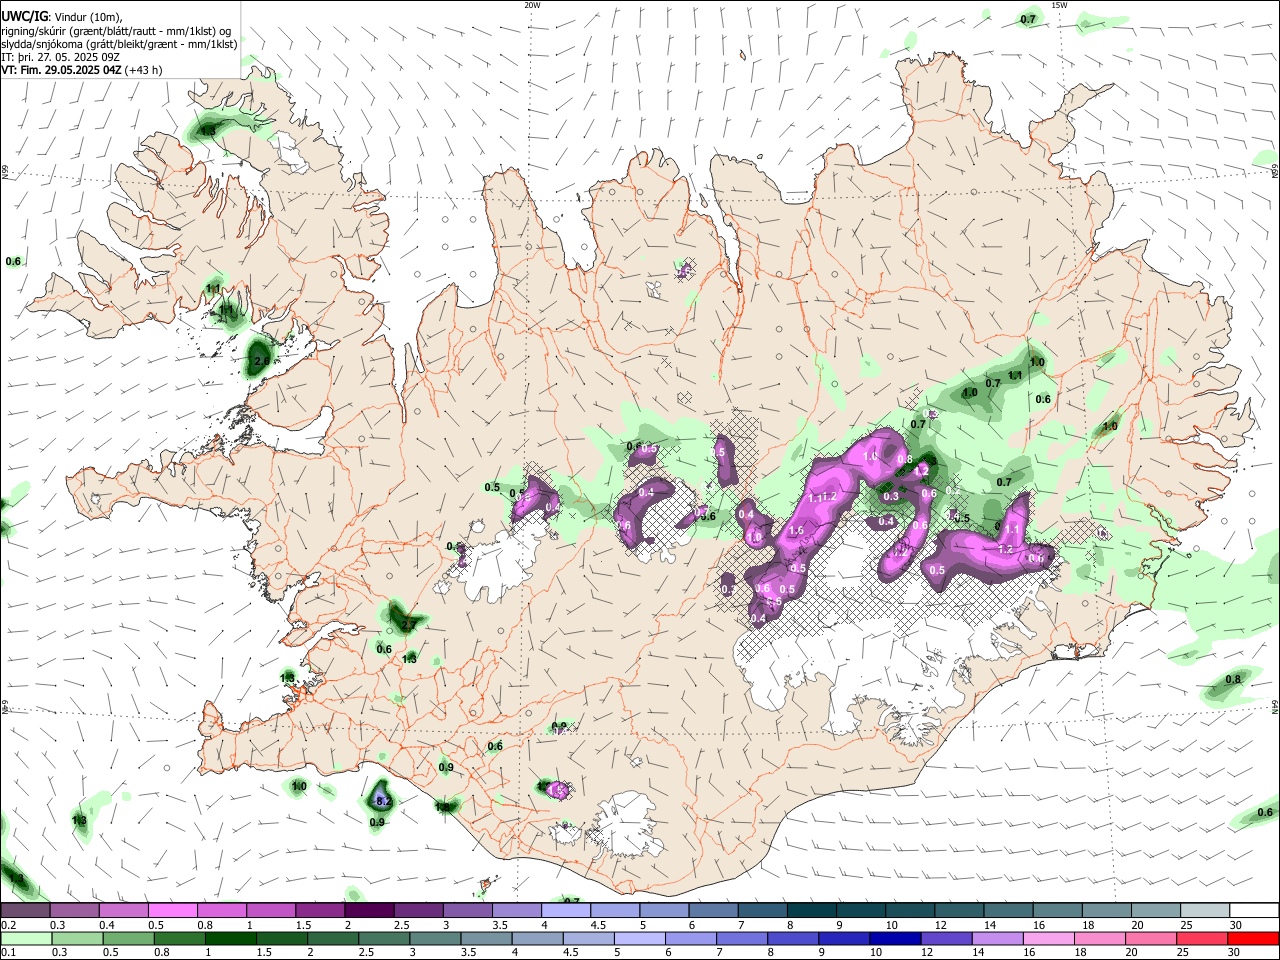Click the '20W' longitude label at top
Screen dimensions: 1280x960
(x=533, y=5)
